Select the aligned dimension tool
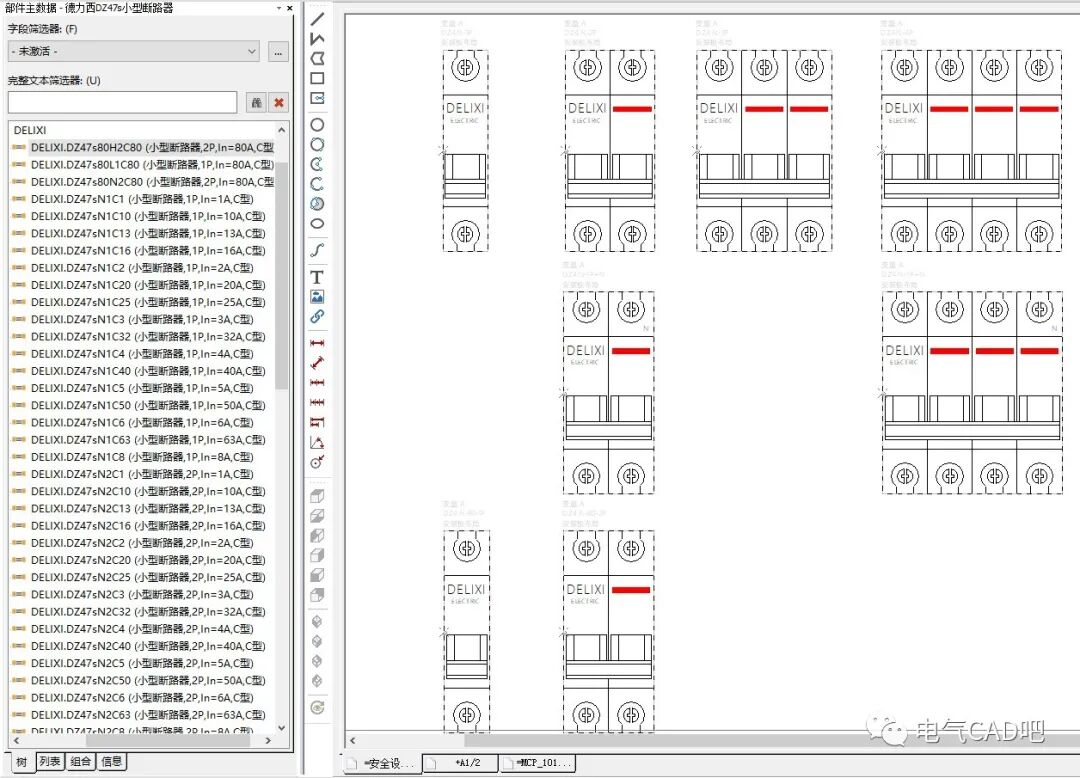This screenshot has width=1080, height=778. pos(317,363)
